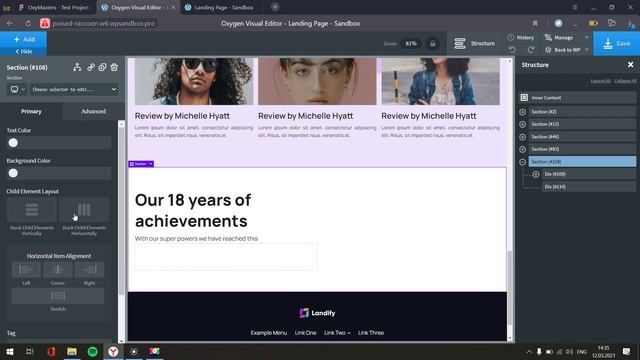Open a new browser tab
Image resolution: width=640 pixels, height=360 pixels.
(275, 7)
